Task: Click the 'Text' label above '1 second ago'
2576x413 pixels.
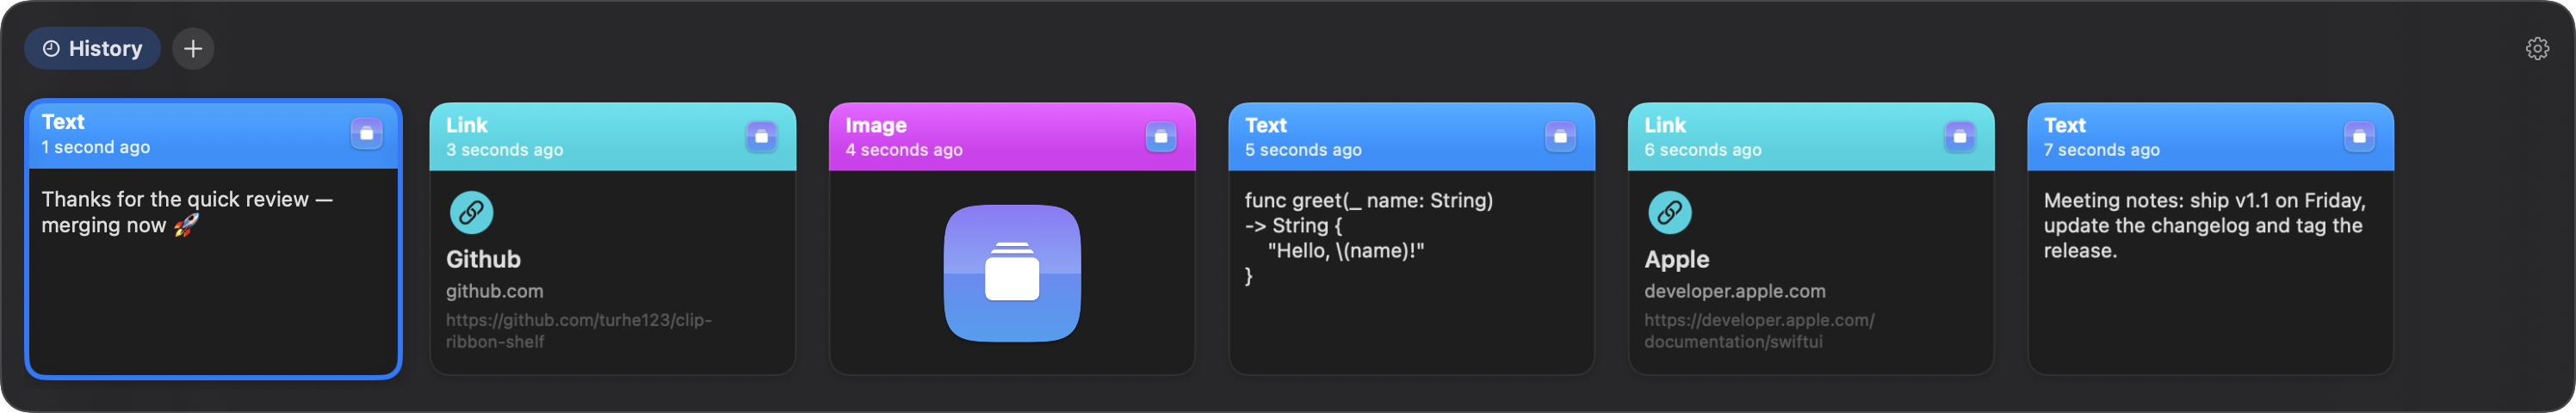Action: click(x=63, y=122)
